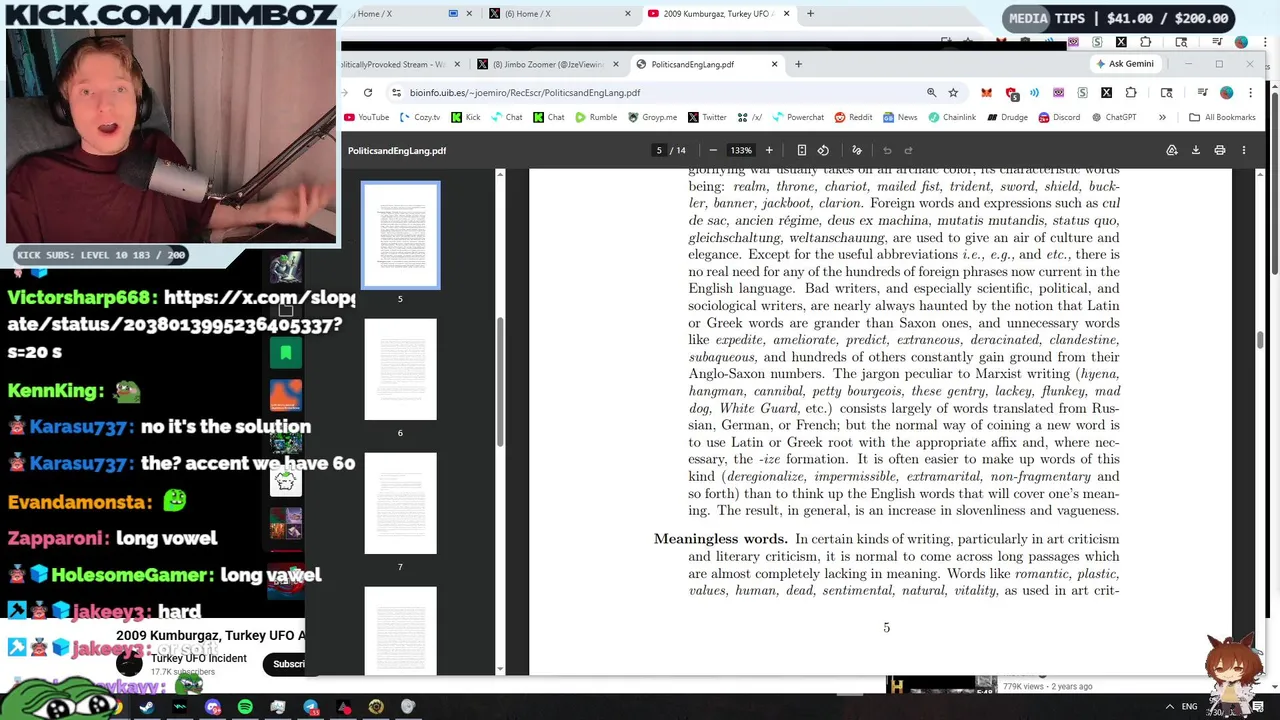Reload the PoliticsandEngLang.pdf page
Image resolution: width=1280 pixels, height=720 pixels.
click(x=368, y=92)
